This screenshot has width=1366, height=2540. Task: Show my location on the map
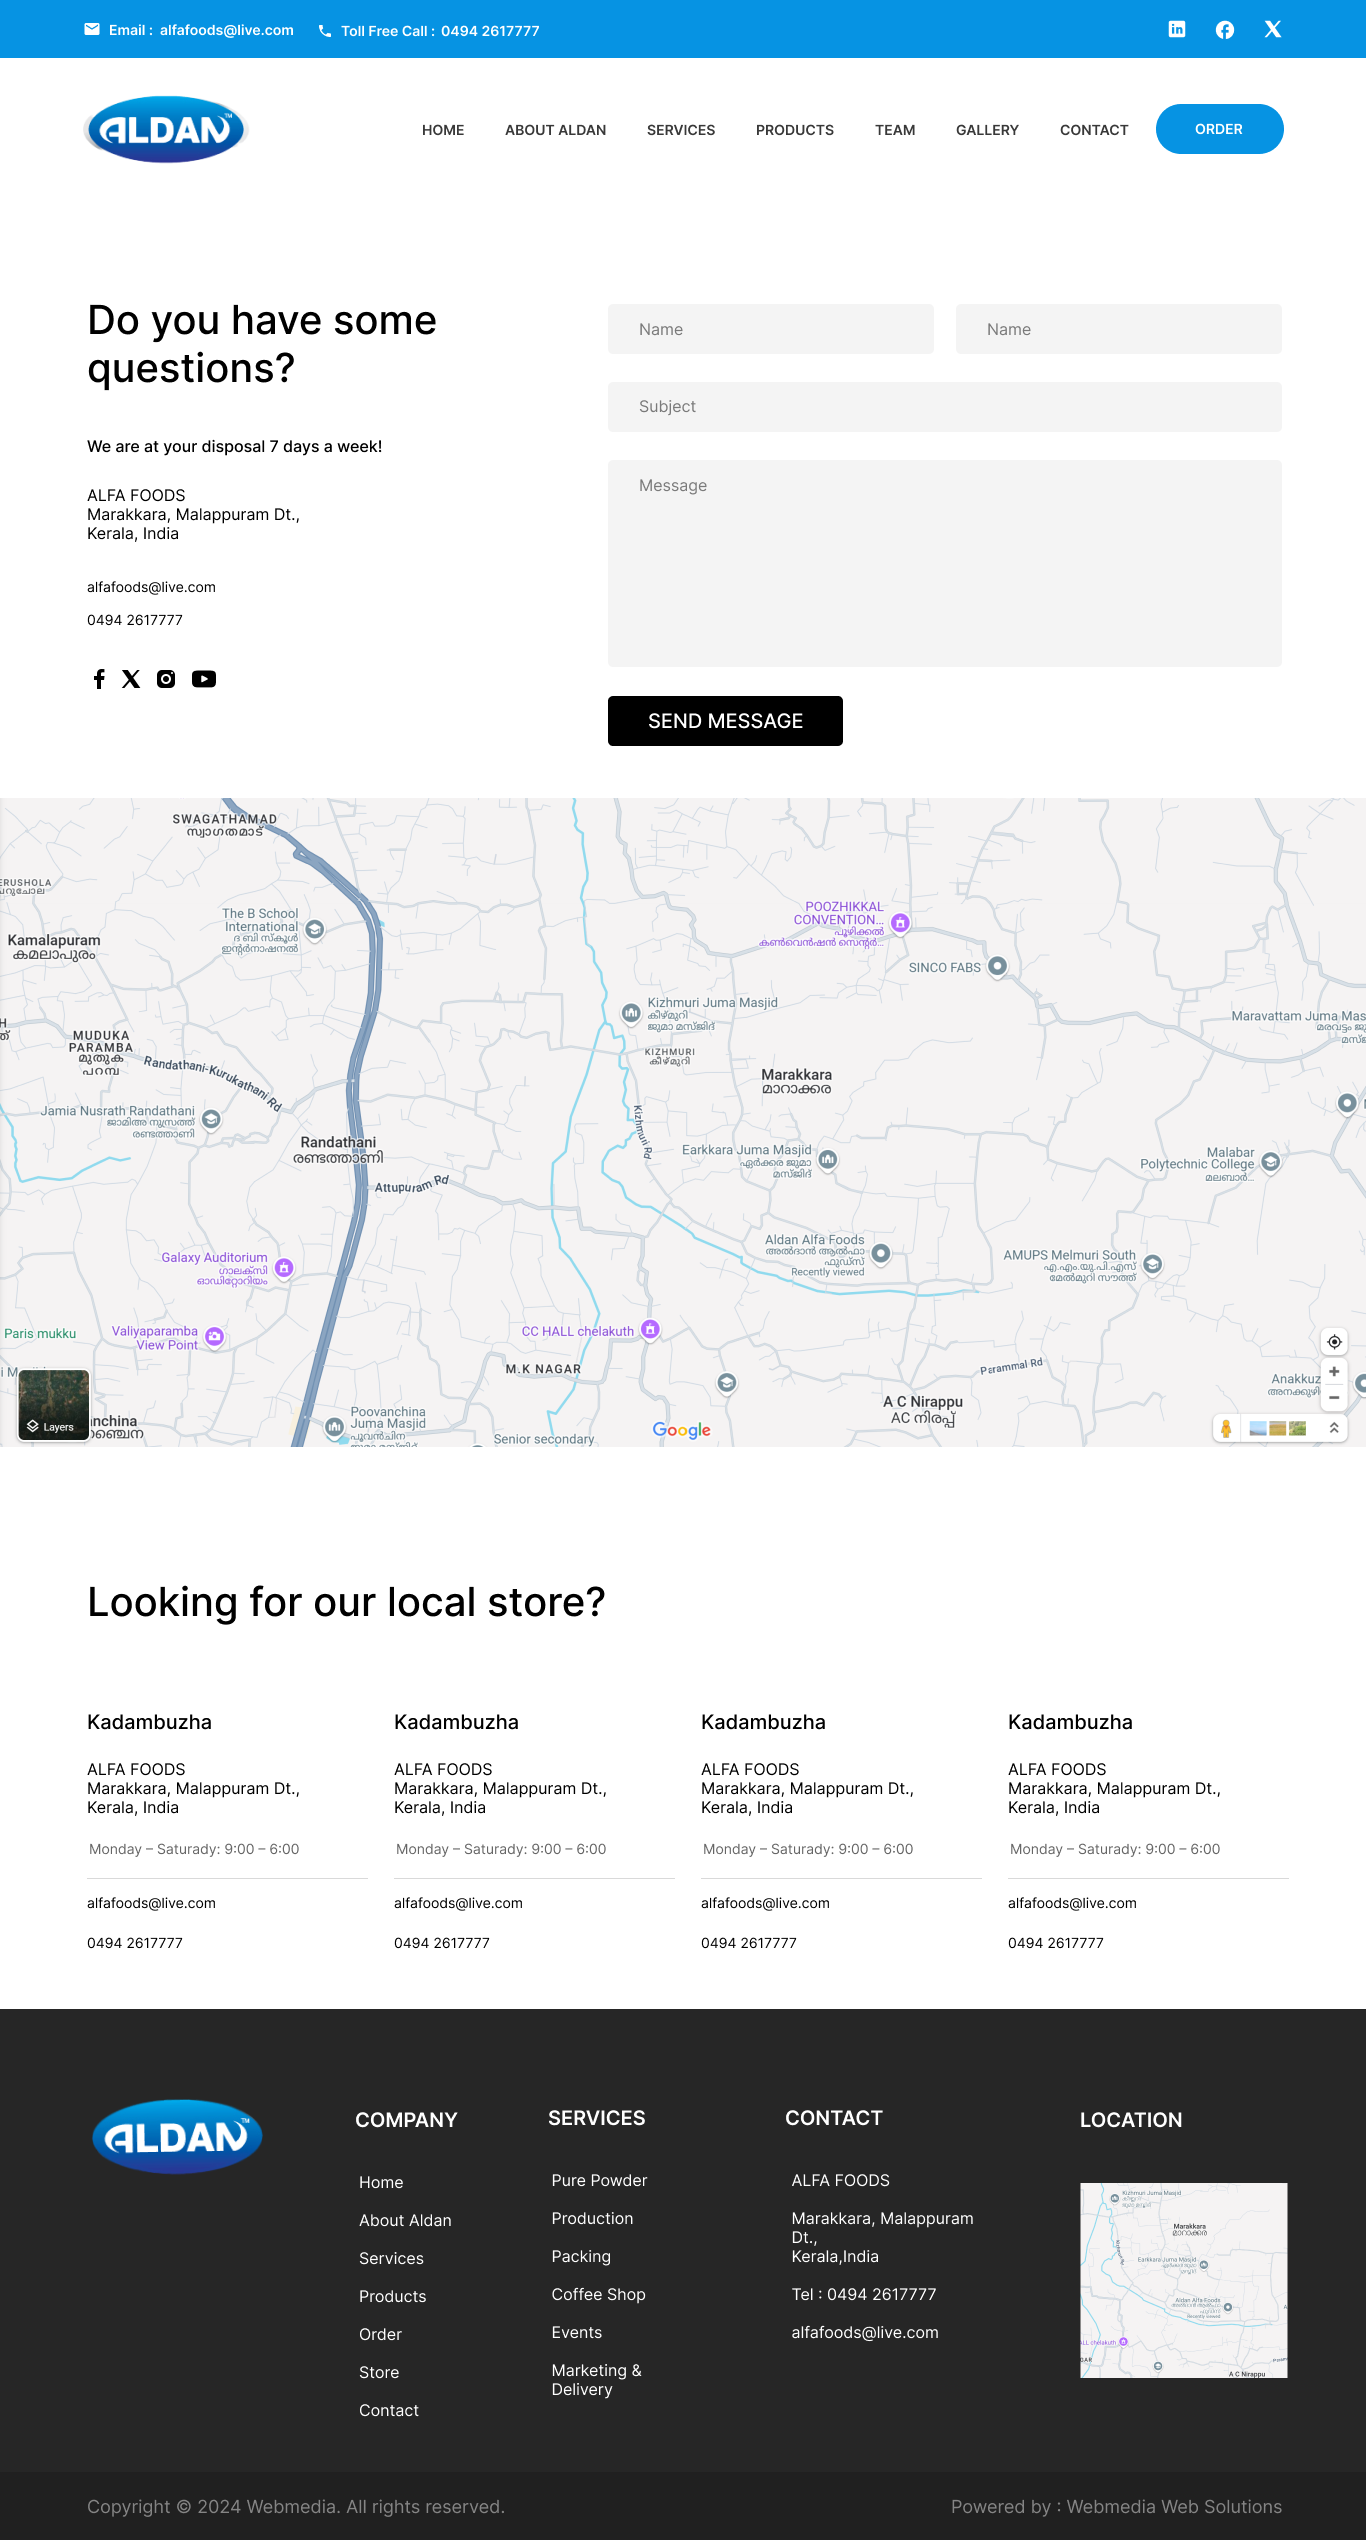[1334, 1342]
